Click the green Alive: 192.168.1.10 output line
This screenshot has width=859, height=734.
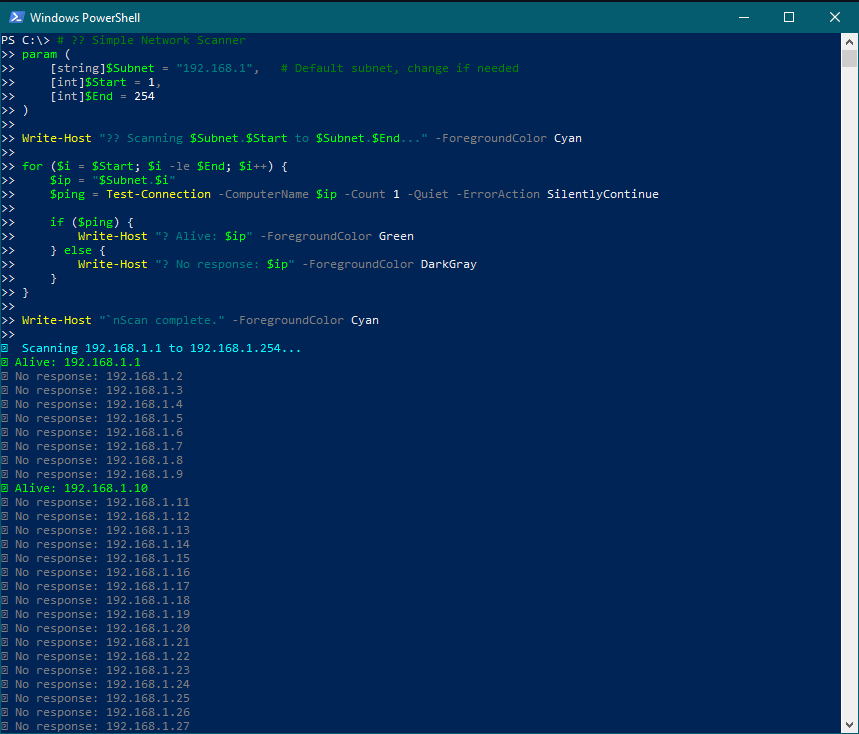coord(82,488)
